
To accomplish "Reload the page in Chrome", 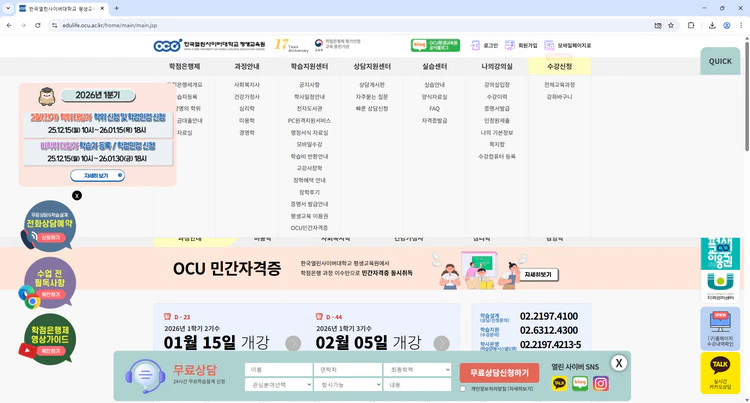I will [x=38, y=25].
